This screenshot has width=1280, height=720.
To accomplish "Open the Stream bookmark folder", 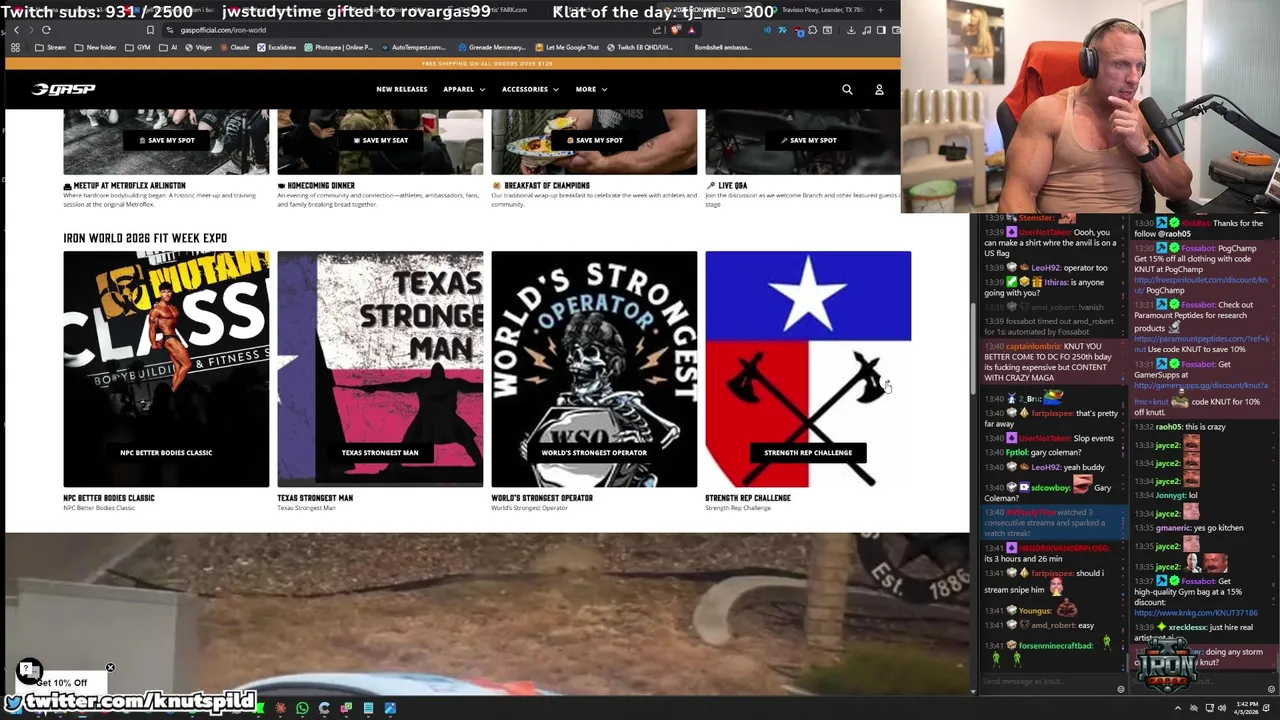I will point(50,47).
